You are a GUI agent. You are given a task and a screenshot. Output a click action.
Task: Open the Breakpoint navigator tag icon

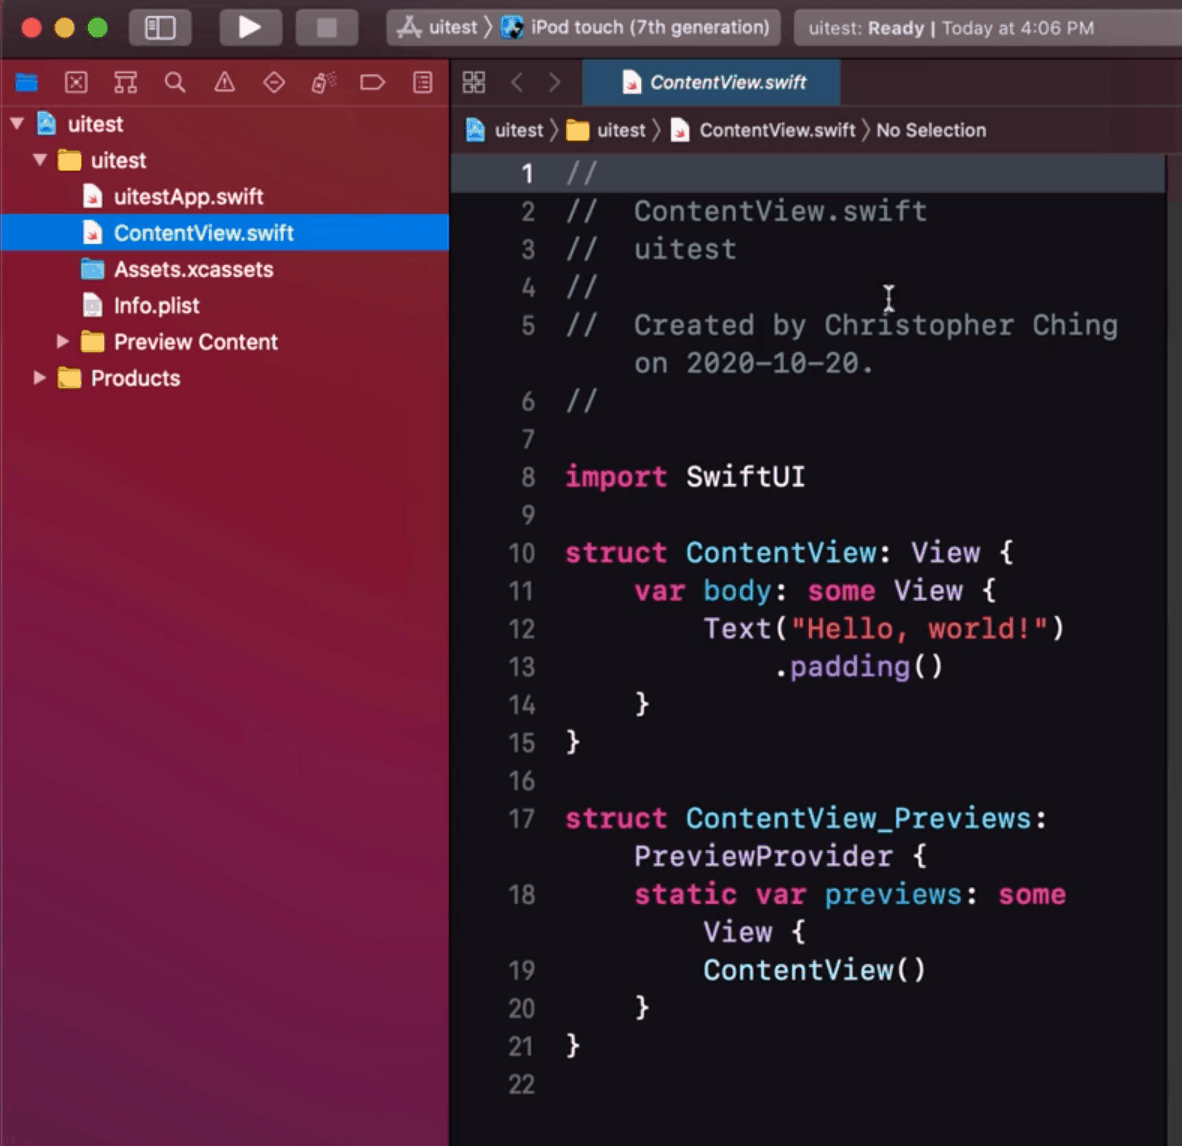(373, 82)
